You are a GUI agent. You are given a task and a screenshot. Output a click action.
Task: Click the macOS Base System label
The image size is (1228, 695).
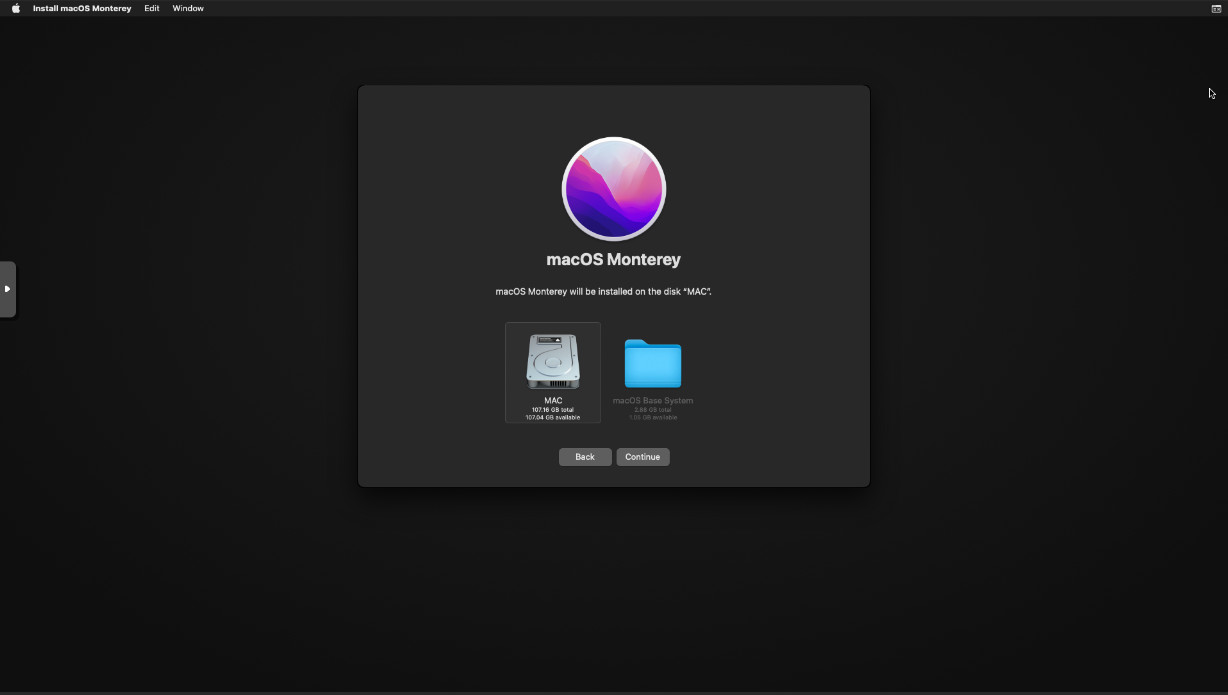(652, 401)
